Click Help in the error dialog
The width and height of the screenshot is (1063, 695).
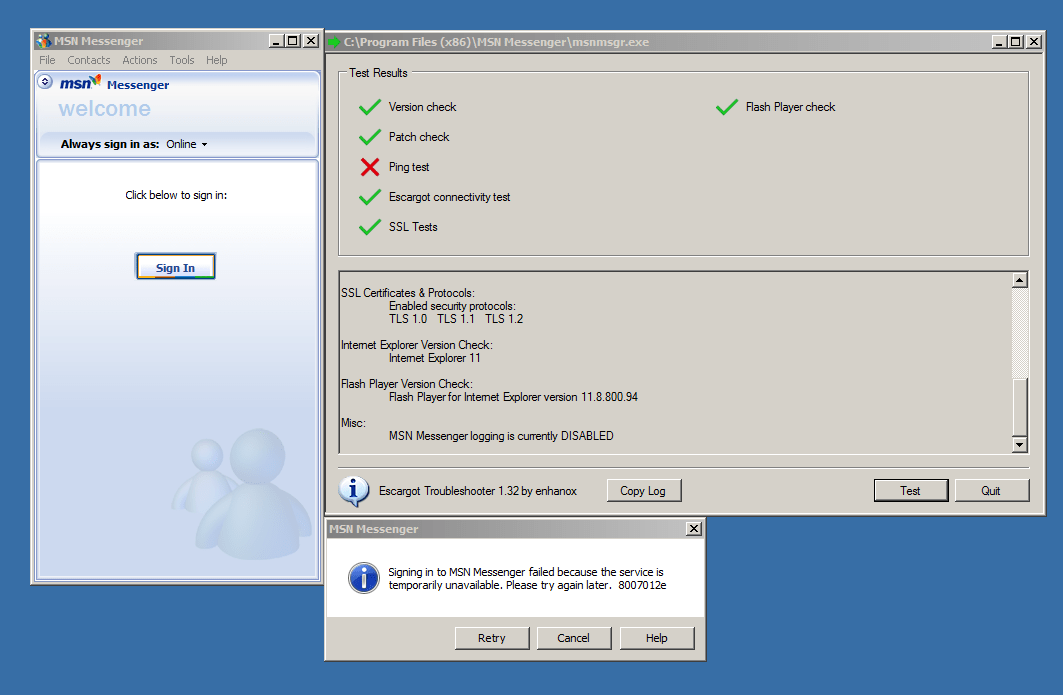pos(656,638)
